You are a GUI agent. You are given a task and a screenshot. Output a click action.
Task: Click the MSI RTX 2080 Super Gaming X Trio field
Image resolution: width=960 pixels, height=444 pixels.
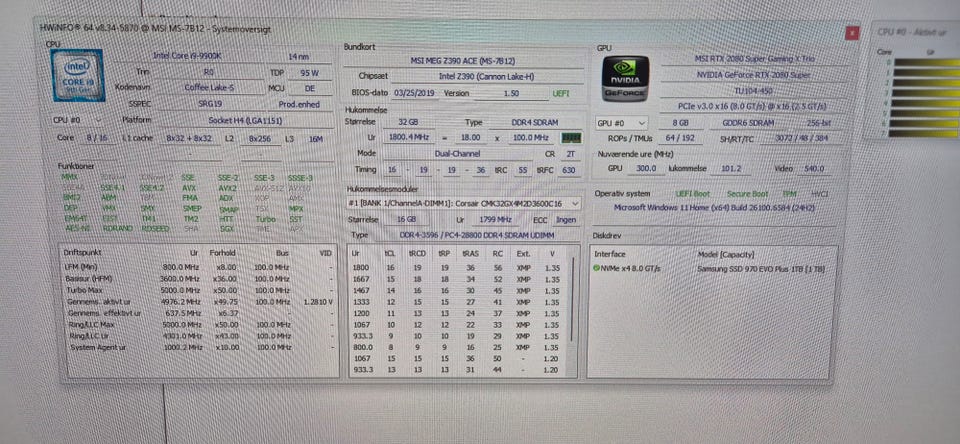click(754, 59)
